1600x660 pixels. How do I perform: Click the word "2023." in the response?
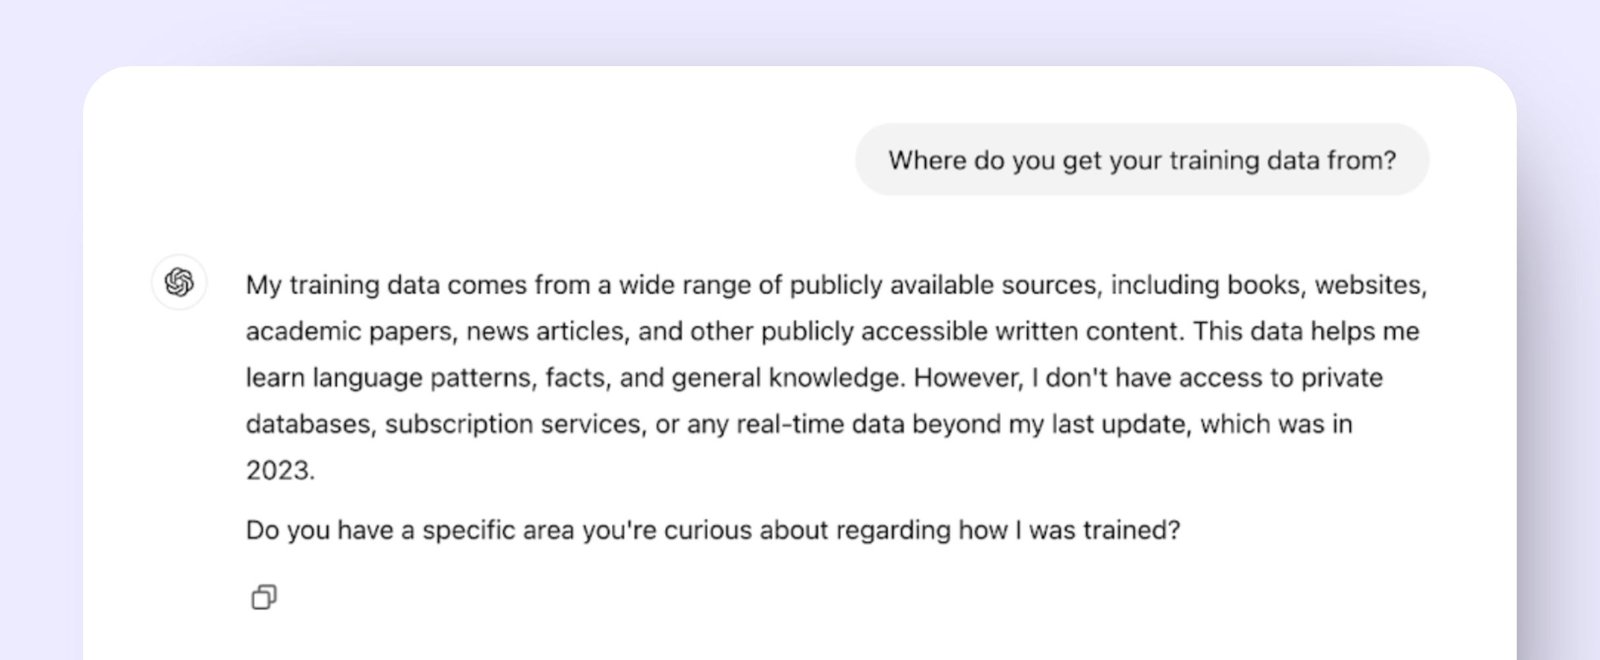pos(280,470)
